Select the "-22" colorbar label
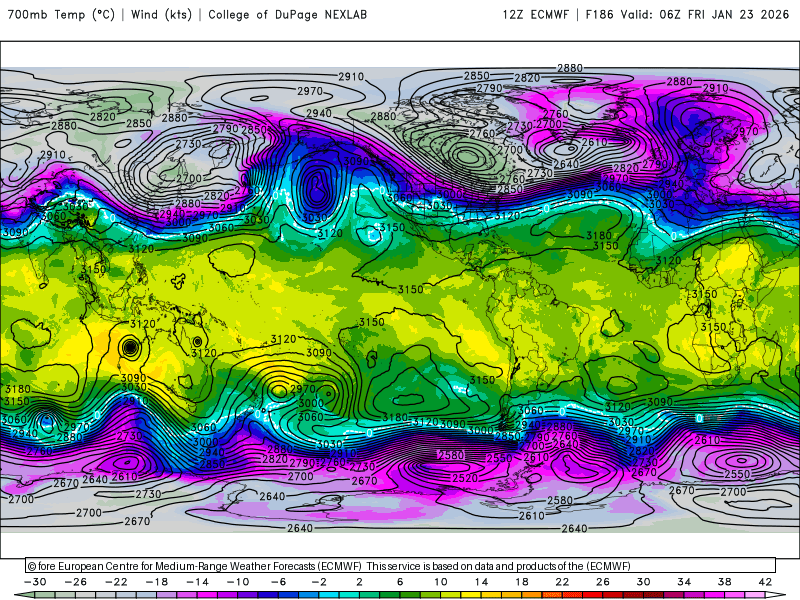This screenshot has width=800, height=600. coord(116,582)
